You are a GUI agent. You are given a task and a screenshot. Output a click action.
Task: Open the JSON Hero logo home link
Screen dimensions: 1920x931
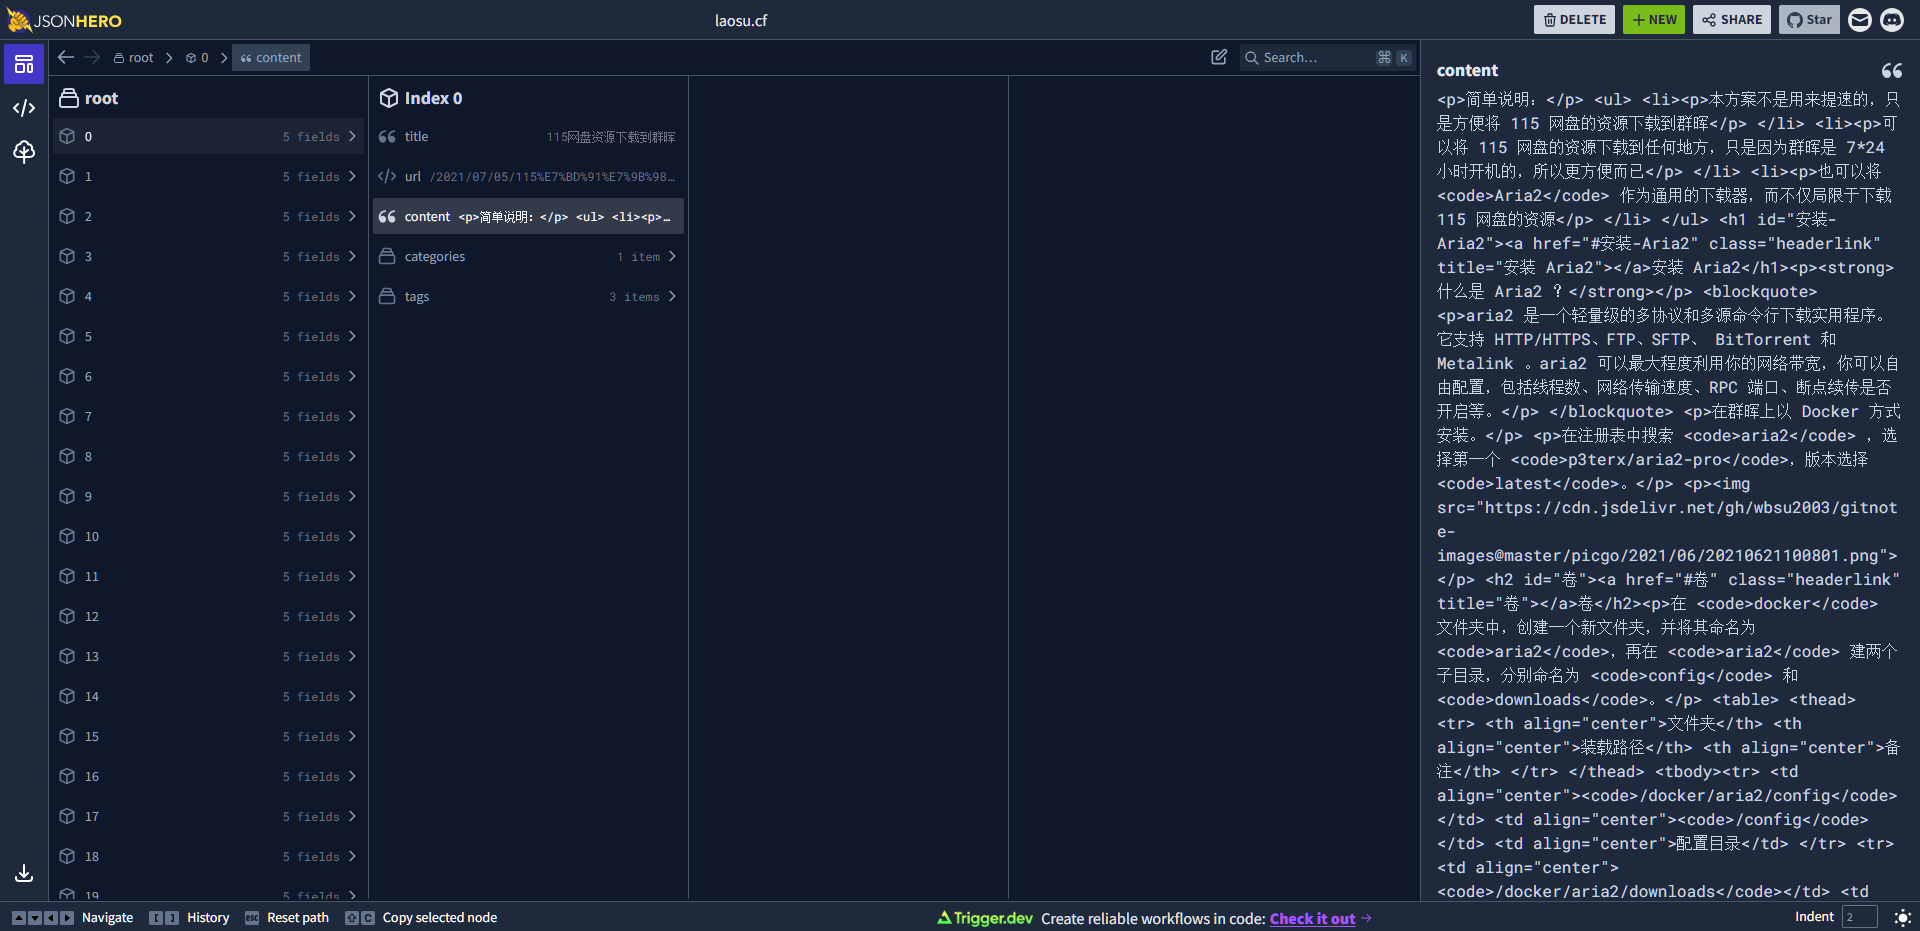(x=65, y=20)
